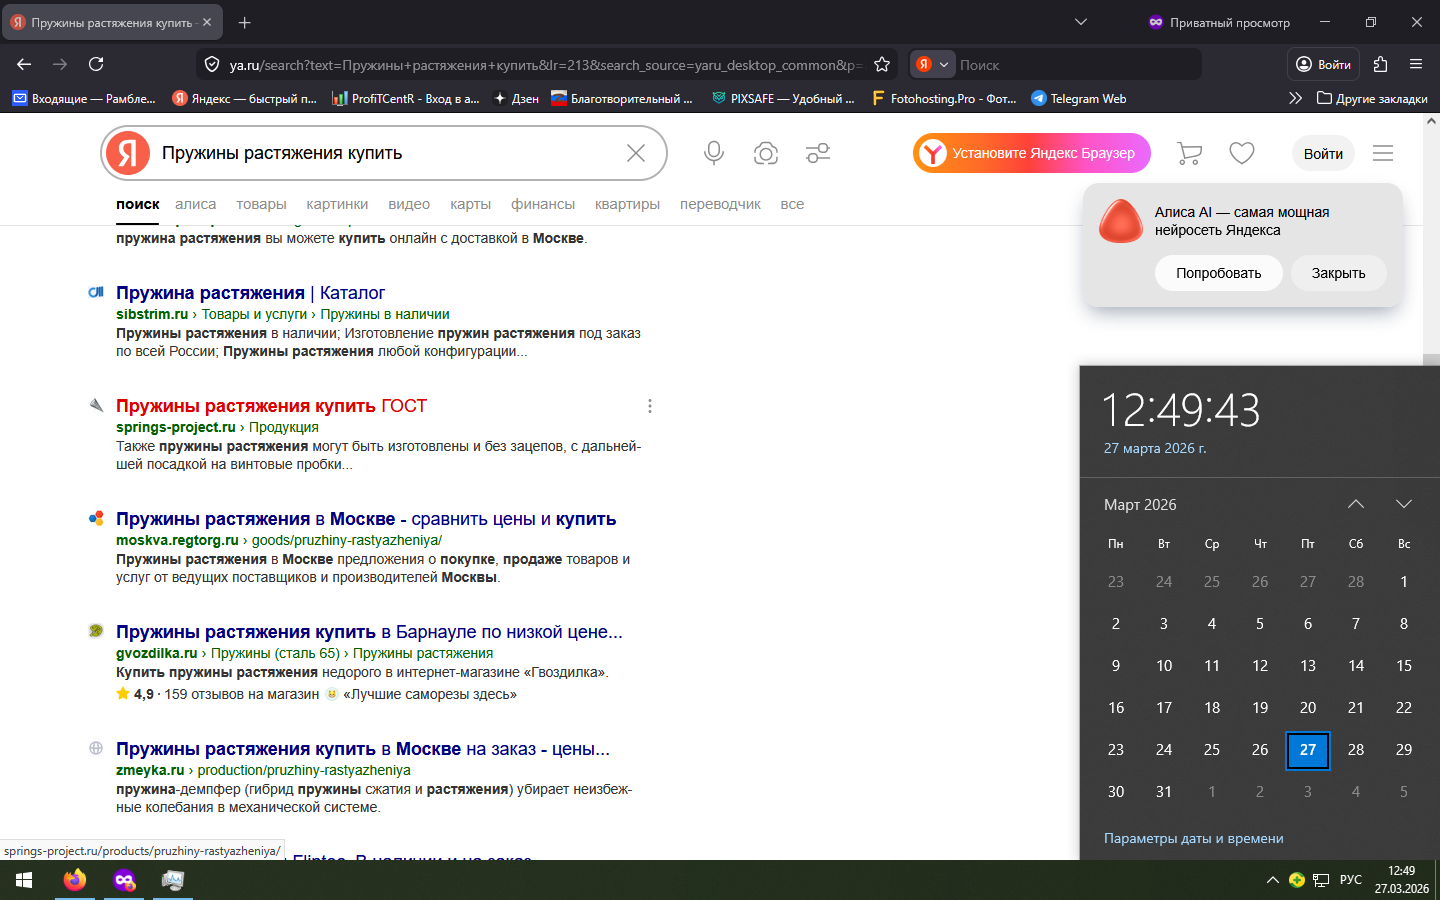Open the Барнауле по низкой цене result
The width and height of the screenshot is (1440, 900).
369,632
